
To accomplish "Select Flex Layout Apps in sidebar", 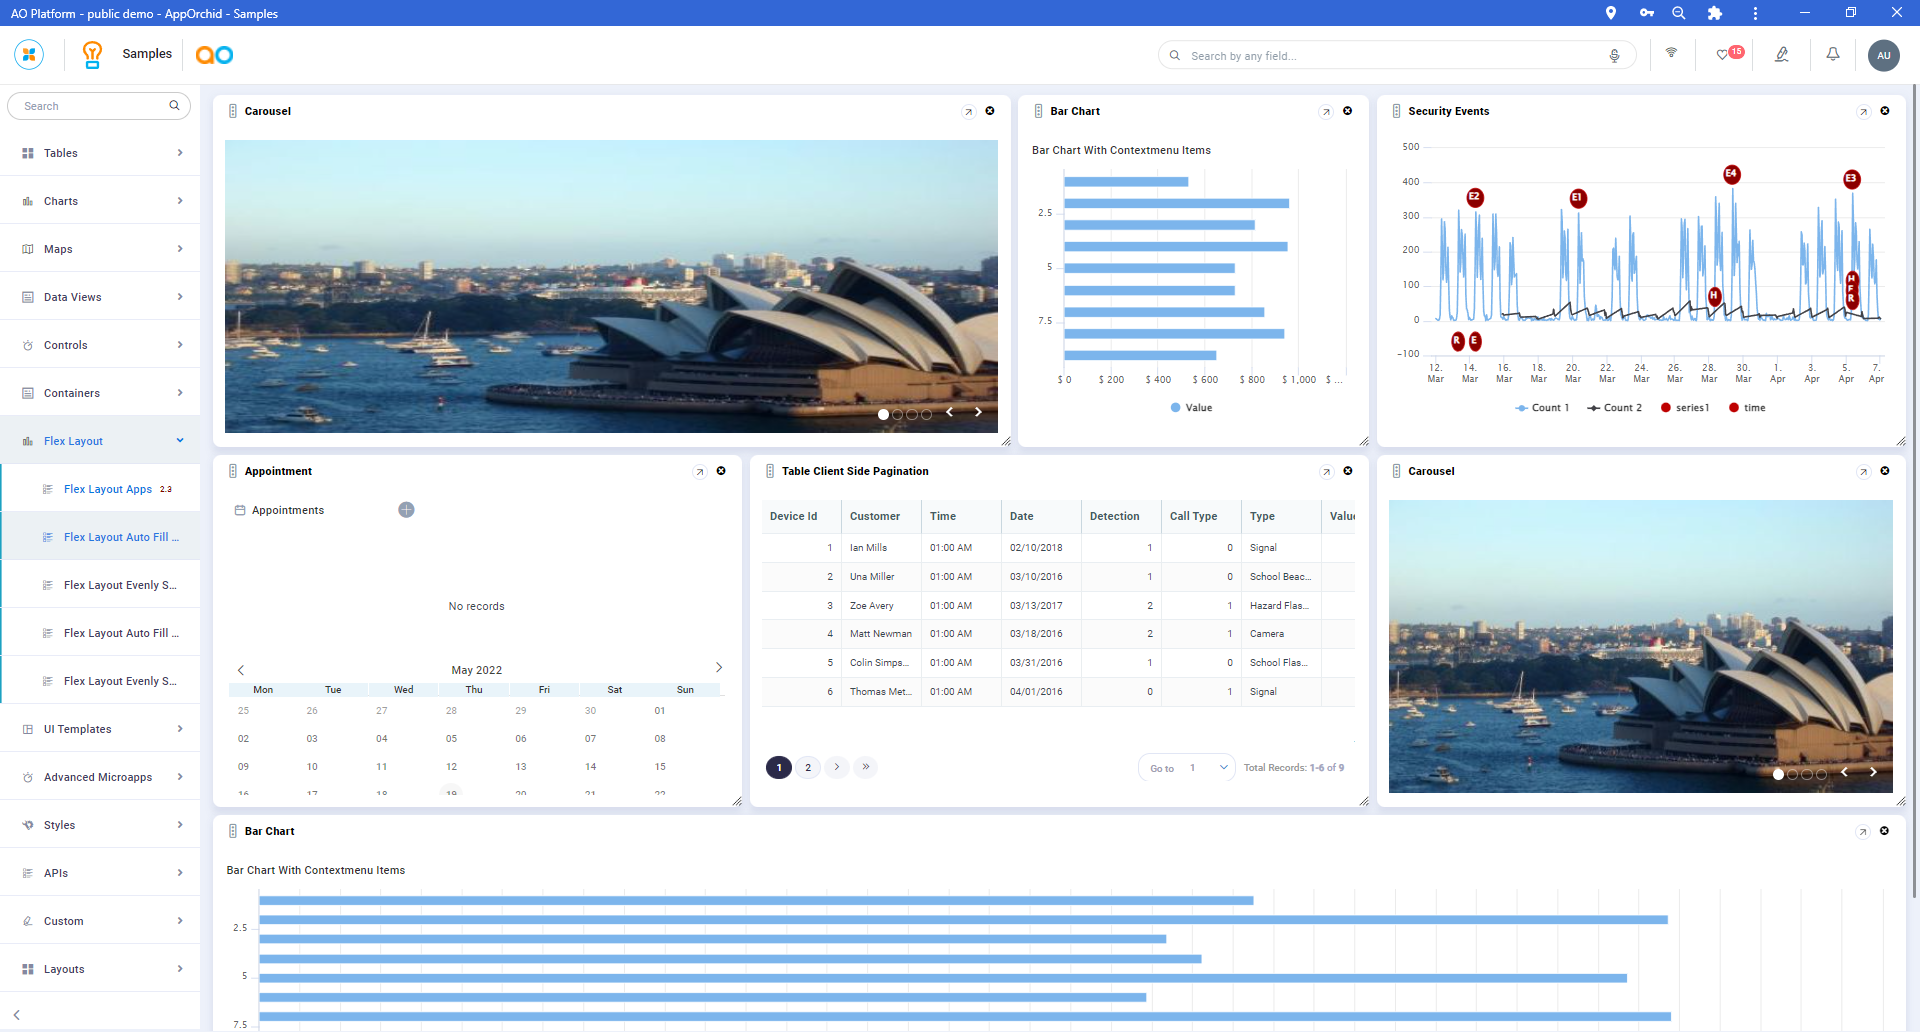I will pos(108,489).
